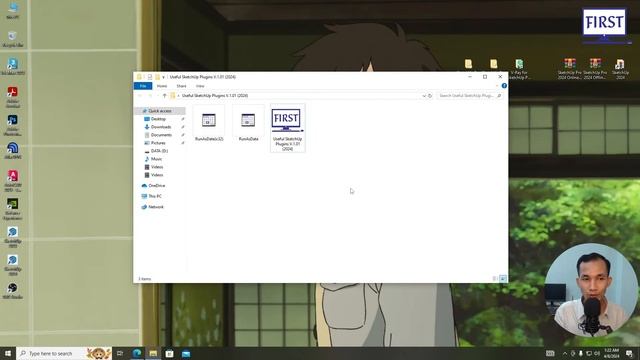Switch to the Home ribbon tab
The width and height of the screenshot is (640, 360).
[x=162, y=86]
